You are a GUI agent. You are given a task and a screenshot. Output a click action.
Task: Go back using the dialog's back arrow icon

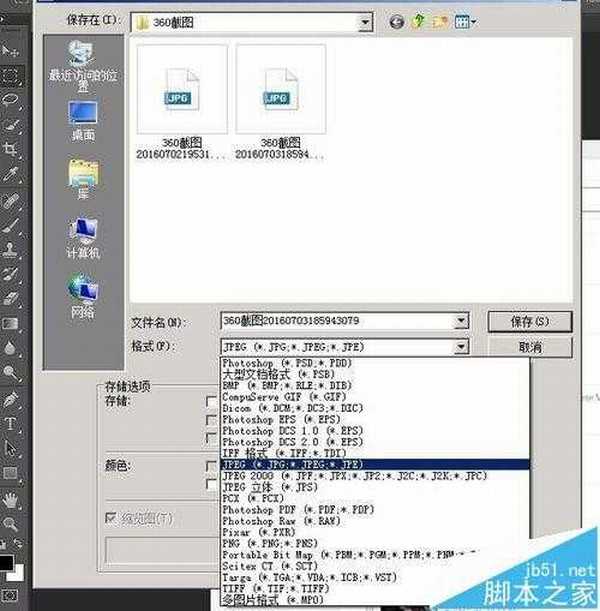click(x=397, y=22)
